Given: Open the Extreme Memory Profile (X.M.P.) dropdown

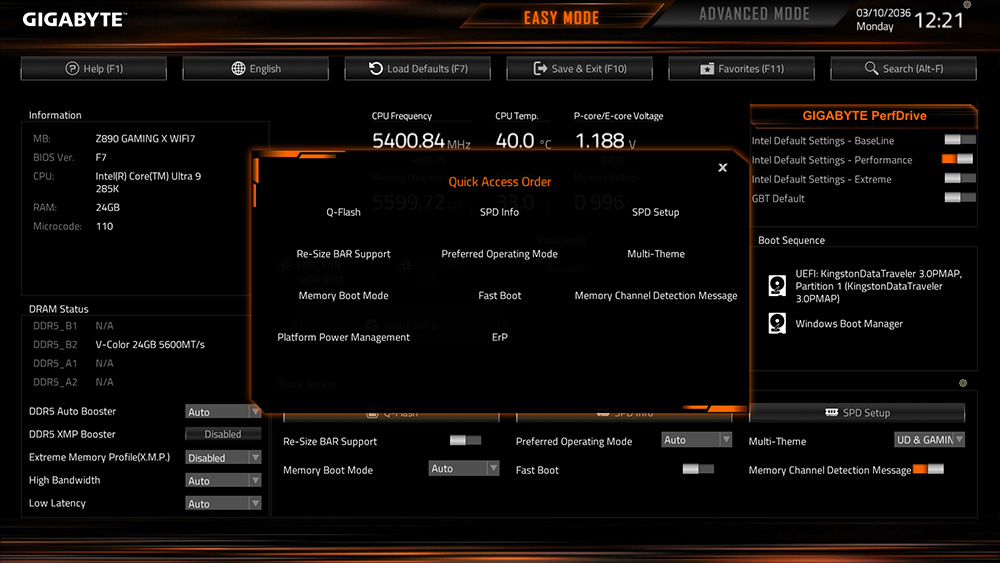Looking at the screenshot, I should pos(223,458).
